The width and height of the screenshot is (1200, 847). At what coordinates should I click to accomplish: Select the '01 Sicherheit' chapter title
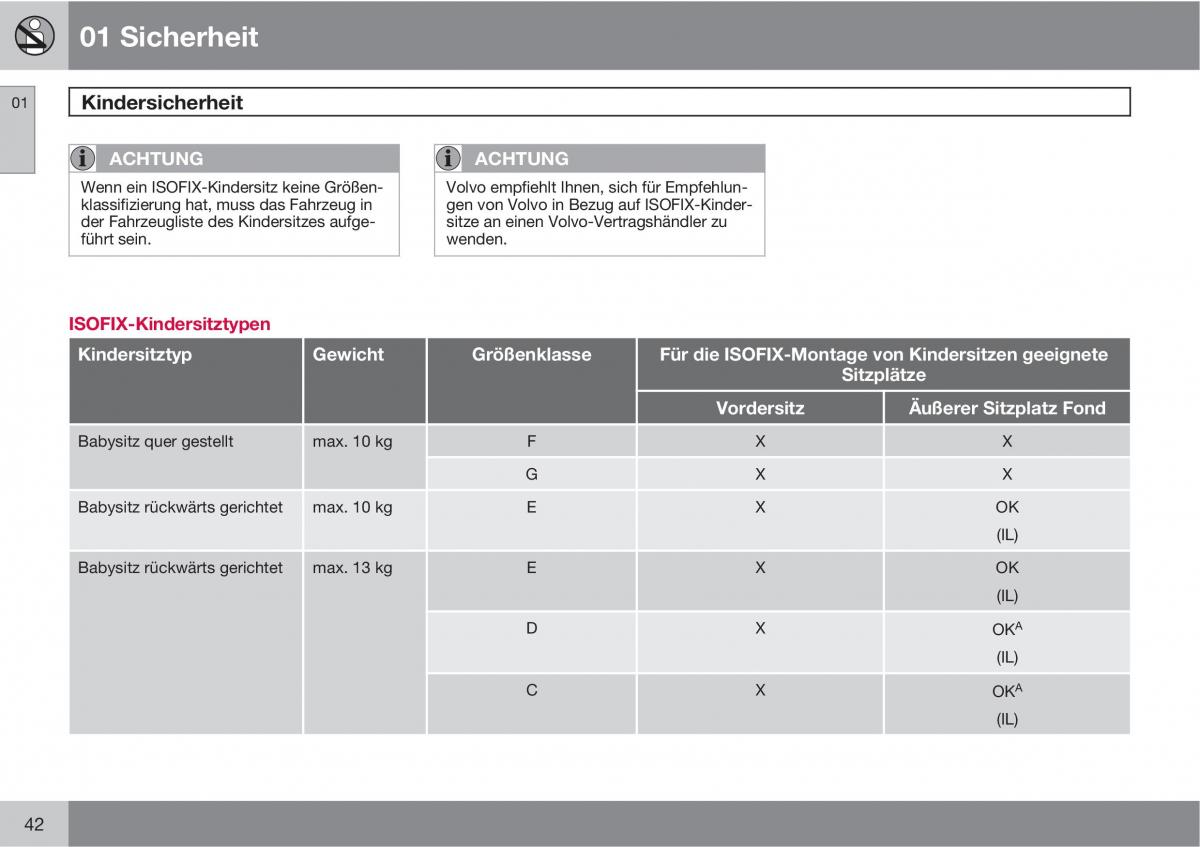coord(169,37)
